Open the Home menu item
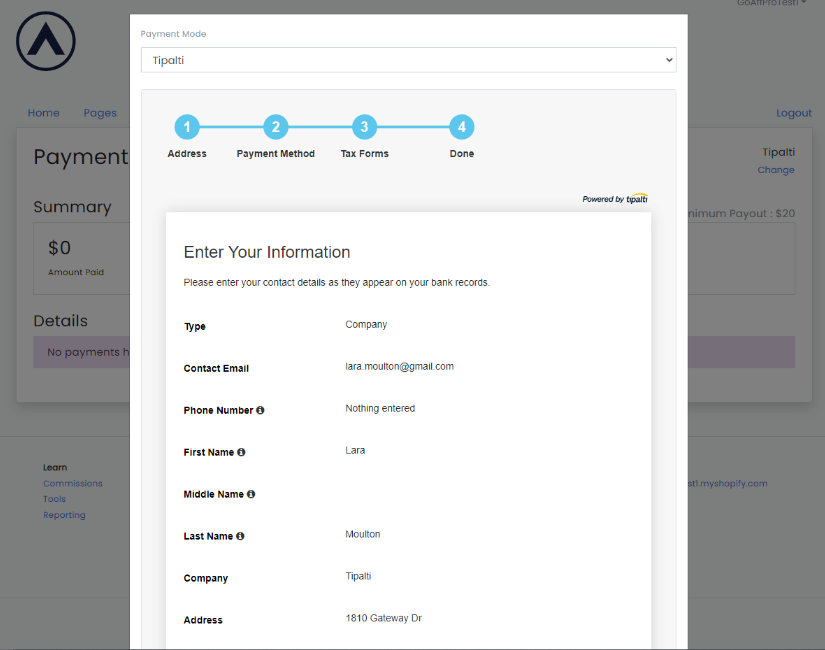The image size is (825, 650). click(x=43, y=113)
